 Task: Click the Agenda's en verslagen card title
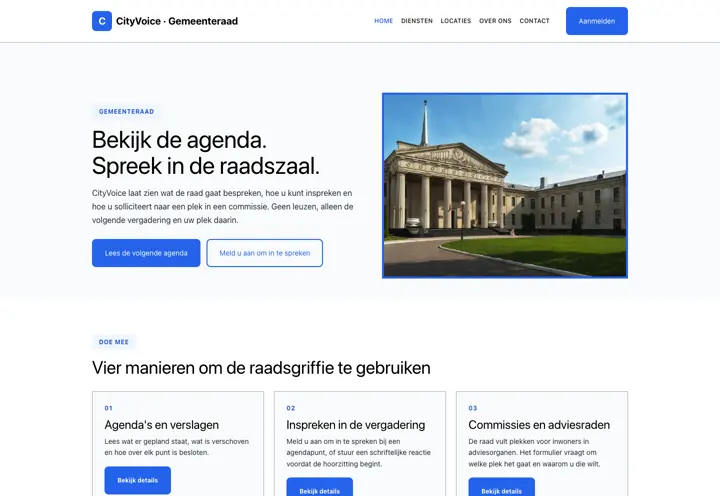pyautogui.click(x=162, y=425)
